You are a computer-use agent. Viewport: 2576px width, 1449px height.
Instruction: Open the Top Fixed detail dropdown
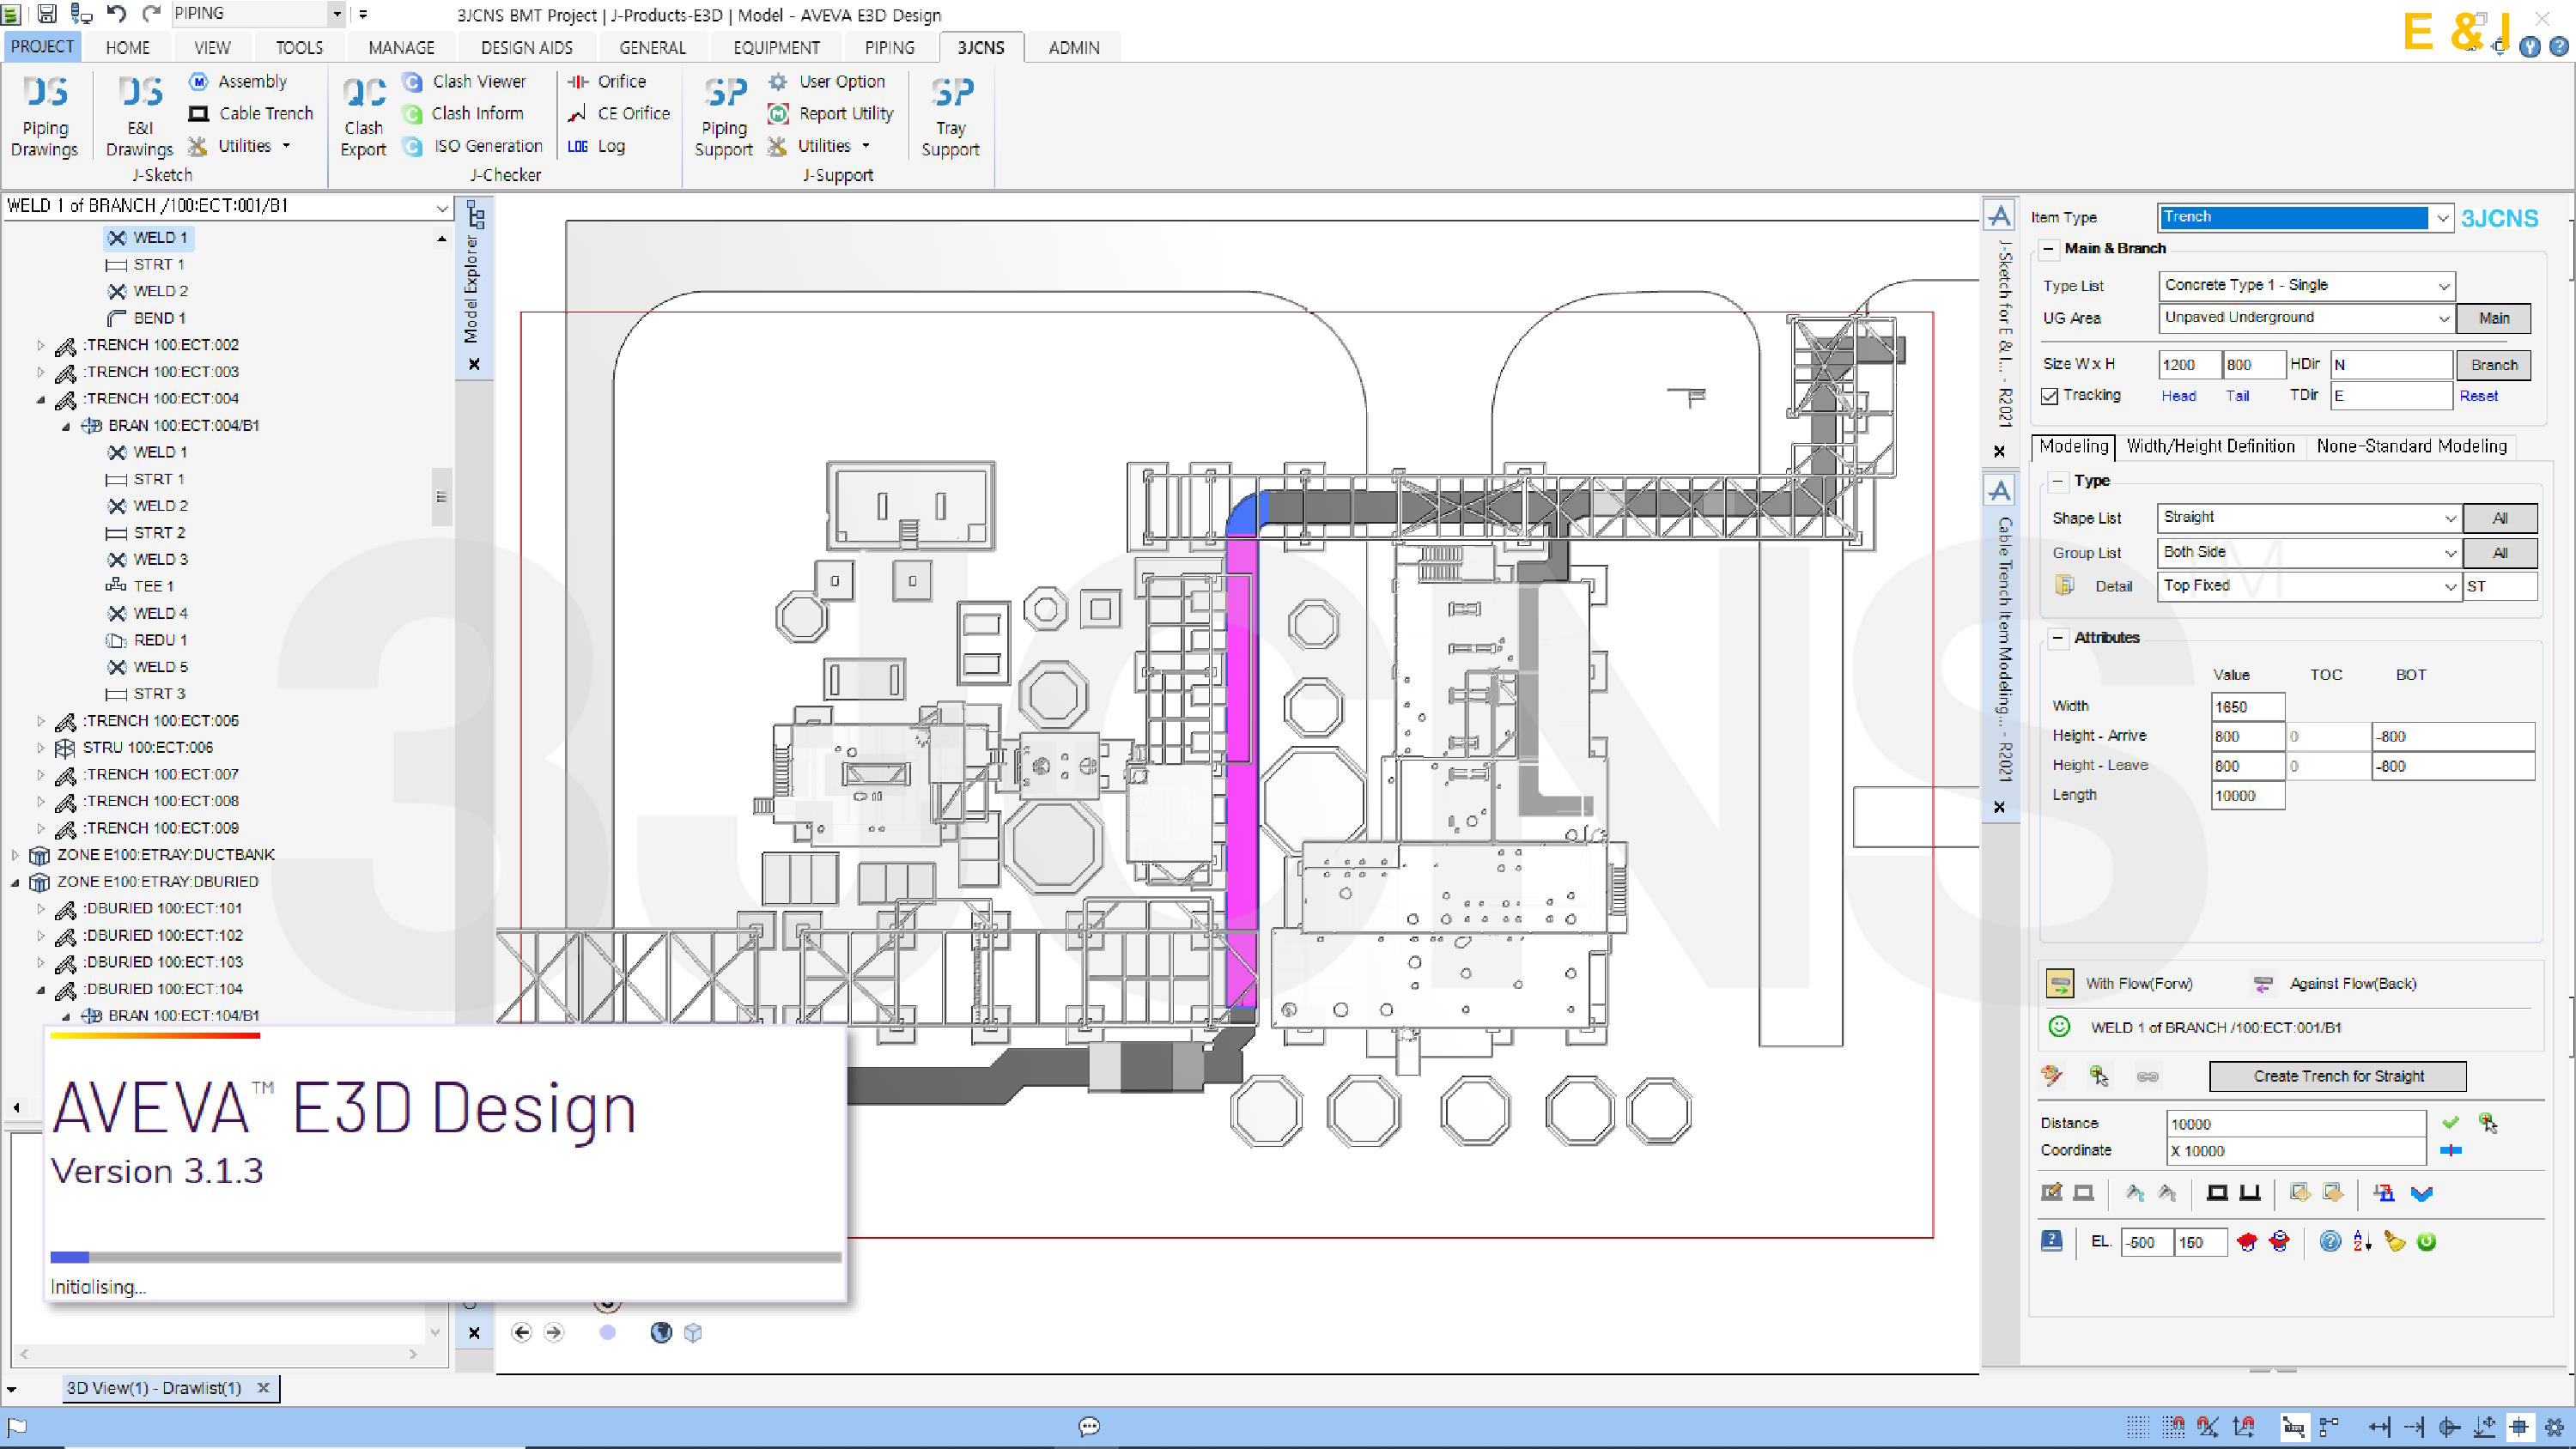pyautogui.click(x=2449, y=587)
